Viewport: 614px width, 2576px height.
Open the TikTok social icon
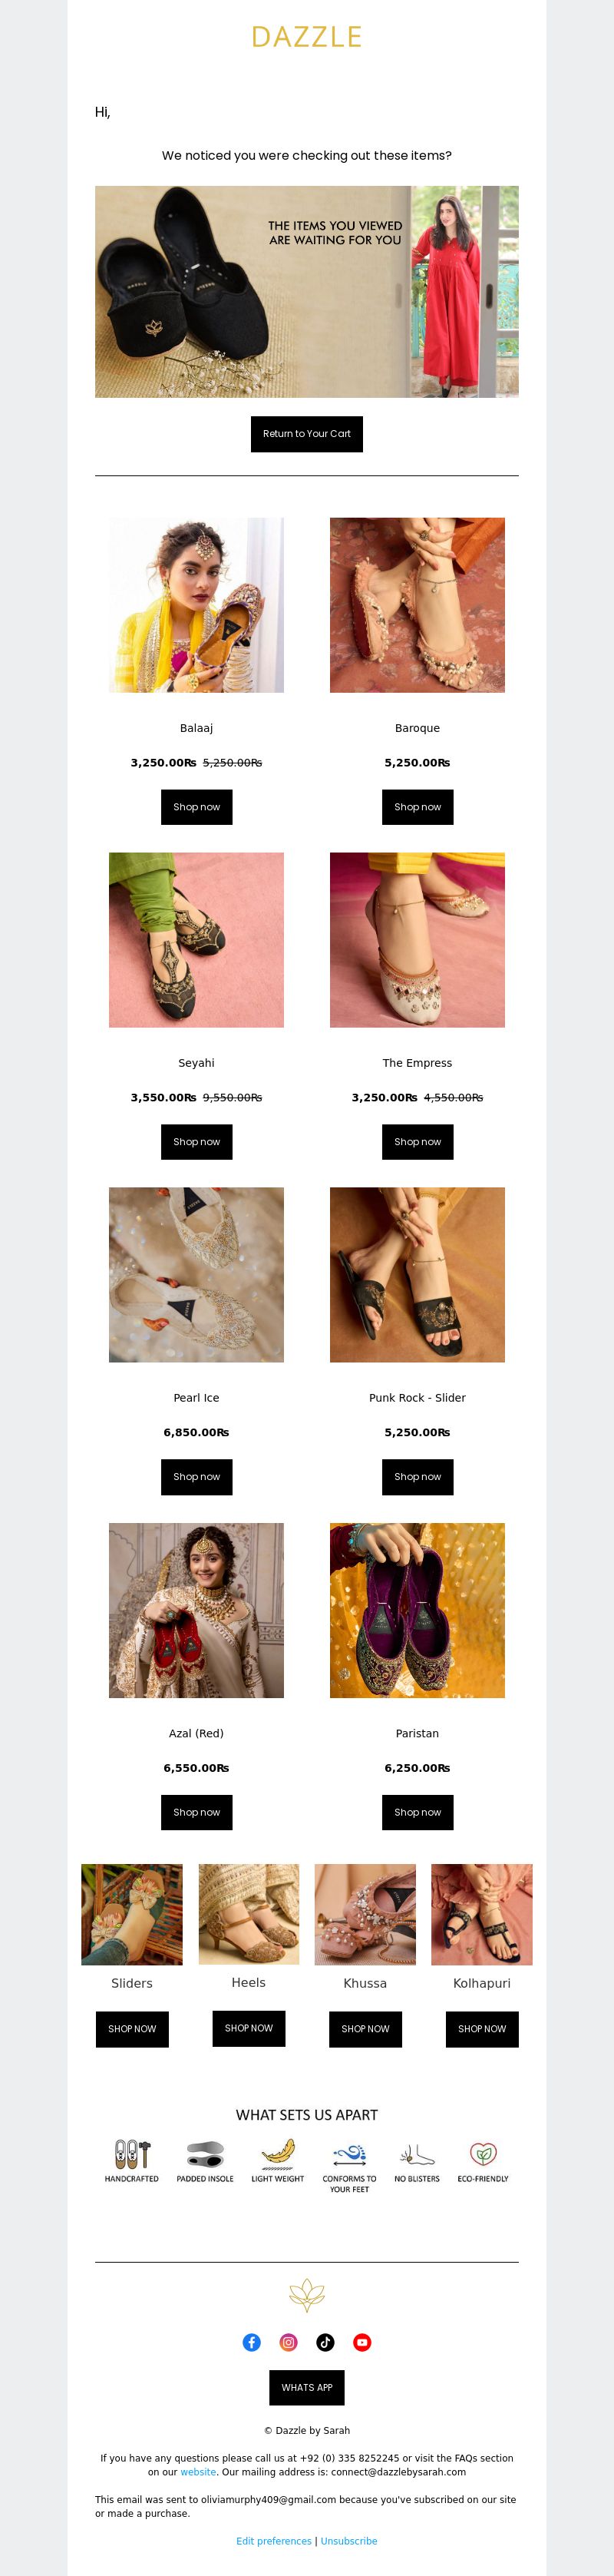pos(325,2342)
